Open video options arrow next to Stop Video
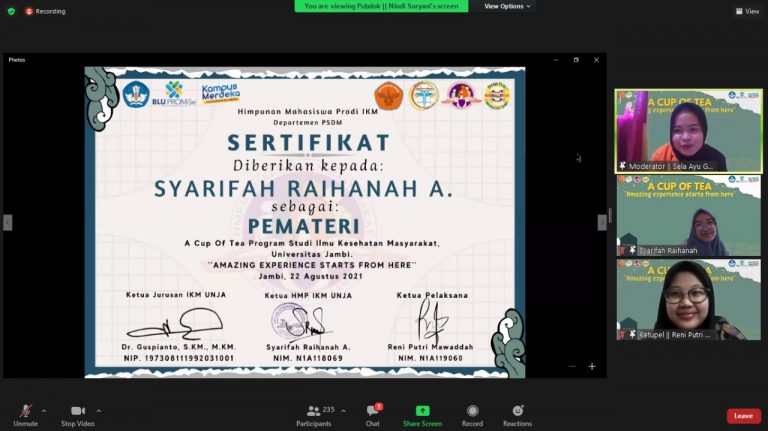The height and width of the screenshot is (431, 768). click(x=99, y=411)
